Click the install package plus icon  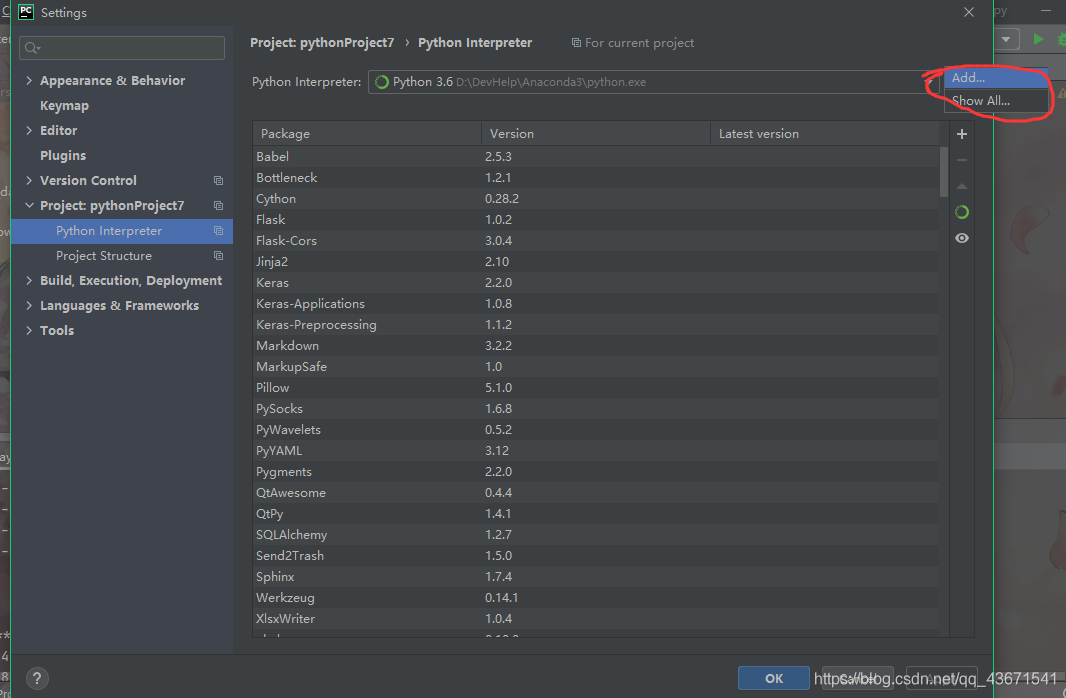coord(961,134)
